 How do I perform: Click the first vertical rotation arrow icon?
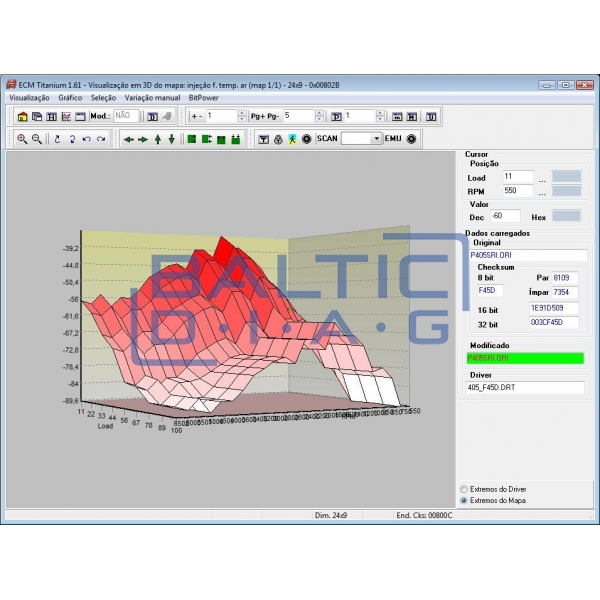coord(57,139)
